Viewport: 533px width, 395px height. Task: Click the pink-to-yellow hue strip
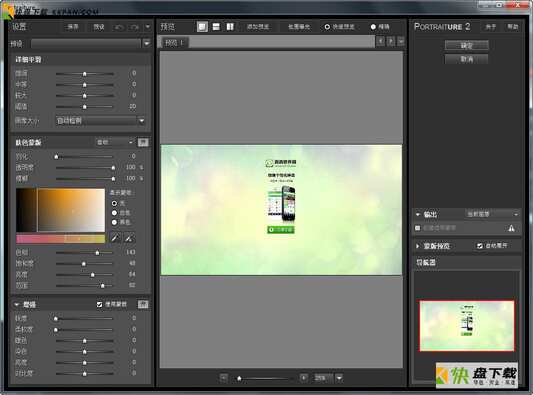tap(61, 239)
